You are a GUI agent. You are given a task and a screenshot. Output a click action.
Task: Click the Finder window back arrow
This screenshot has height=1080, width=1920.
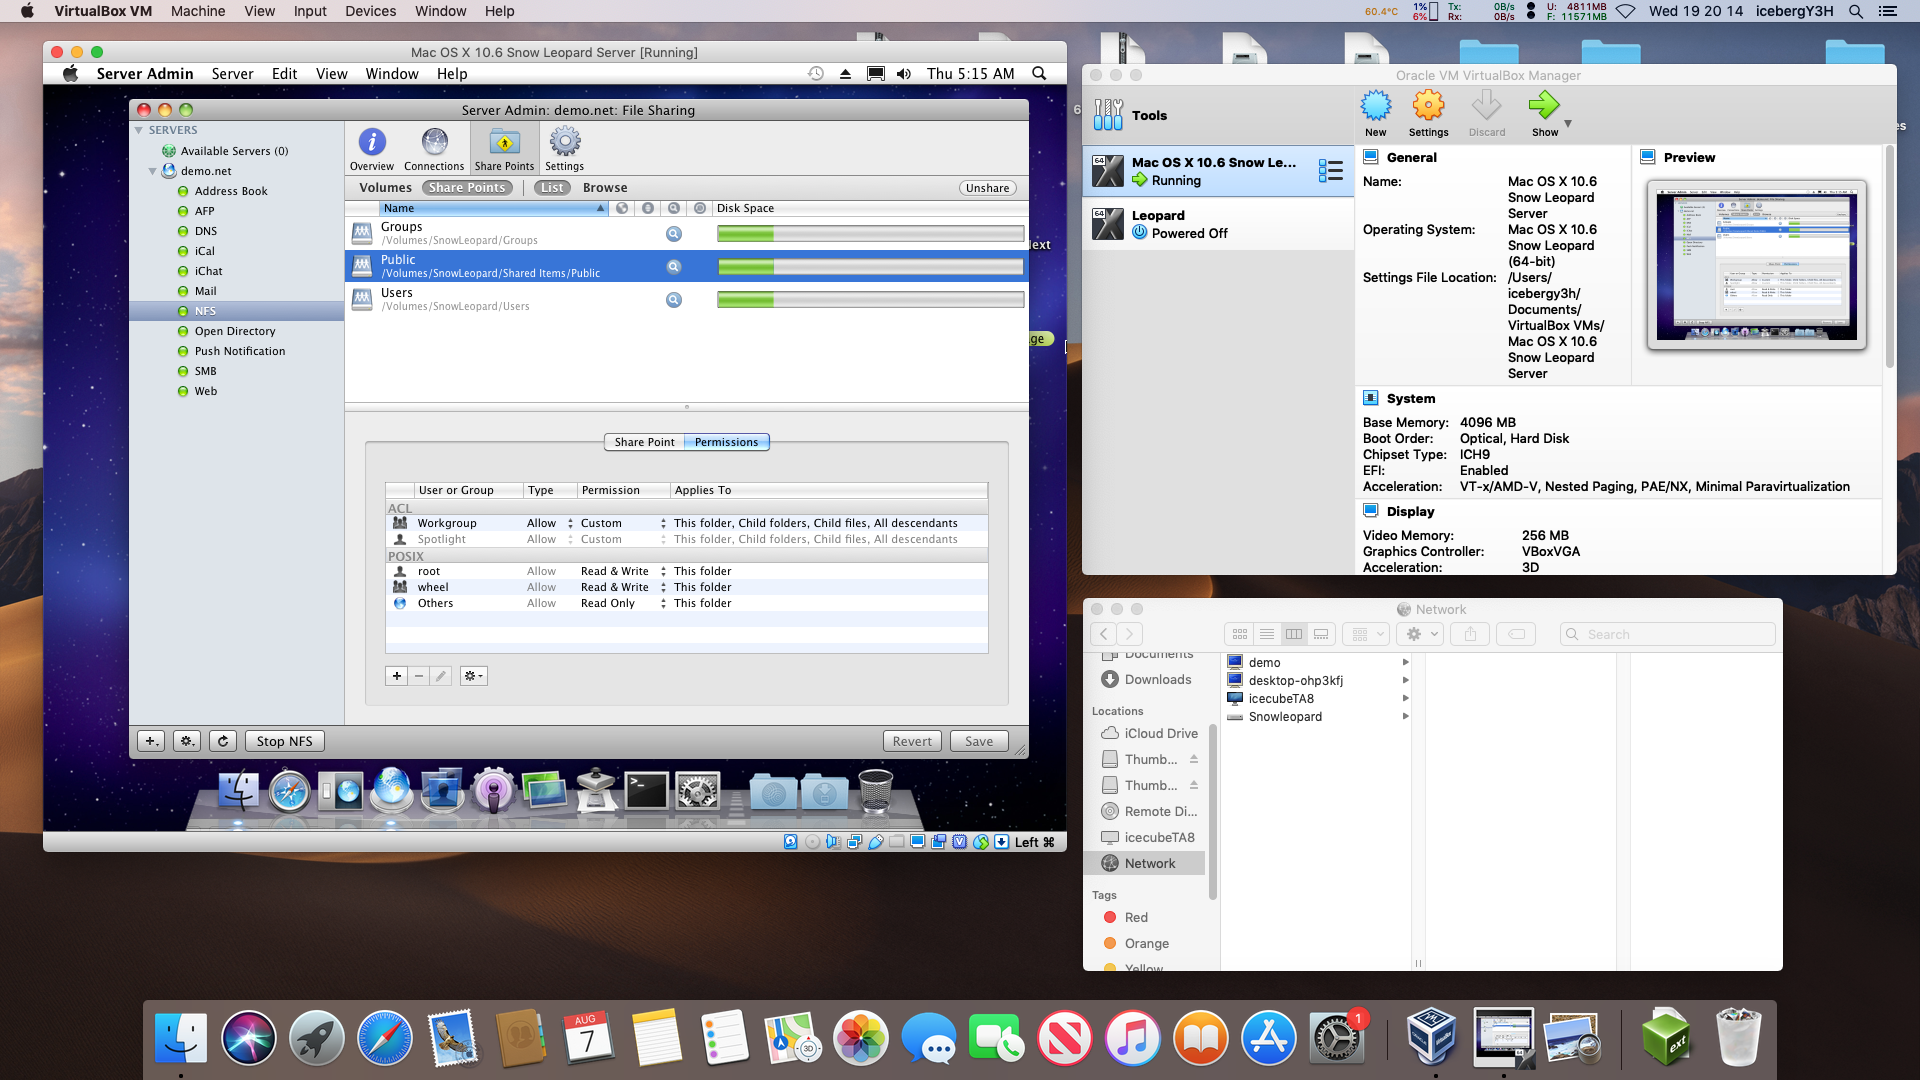pos(1103,634)
